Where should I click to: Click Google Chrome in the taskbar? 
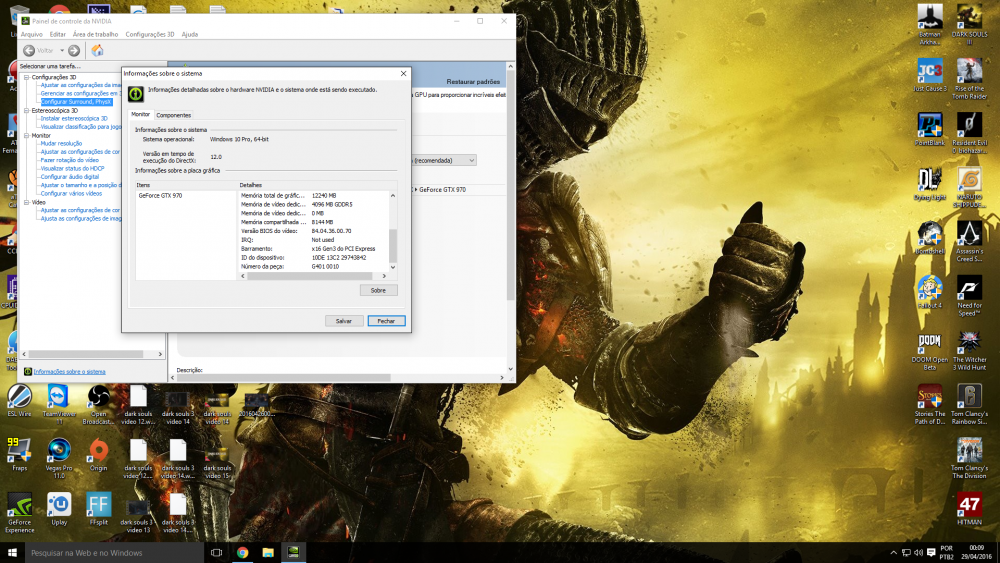[x=242, y=552]
